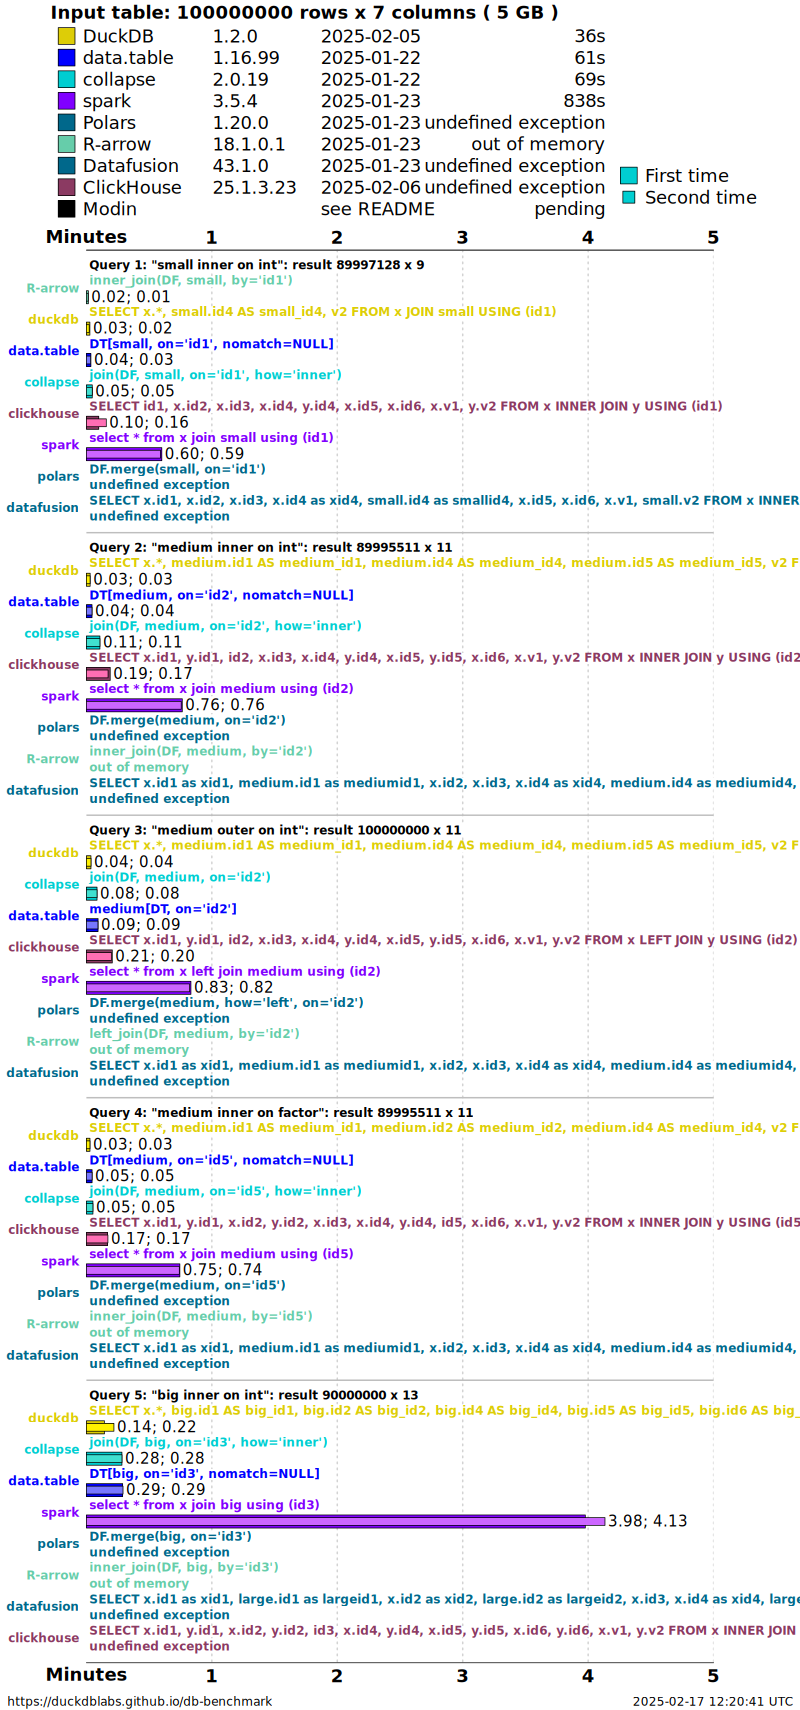
Task: Click 'left_join(DF, medium, by='id2')' code
Action: coord(194,1034)
